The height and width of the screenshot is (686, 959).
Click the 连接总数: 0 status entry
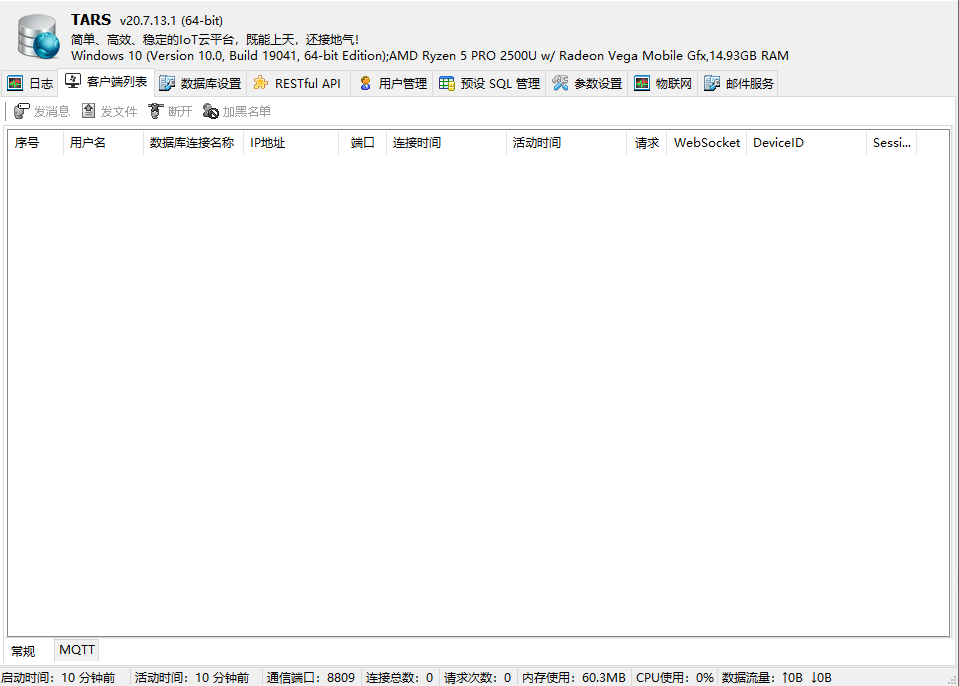399,677
